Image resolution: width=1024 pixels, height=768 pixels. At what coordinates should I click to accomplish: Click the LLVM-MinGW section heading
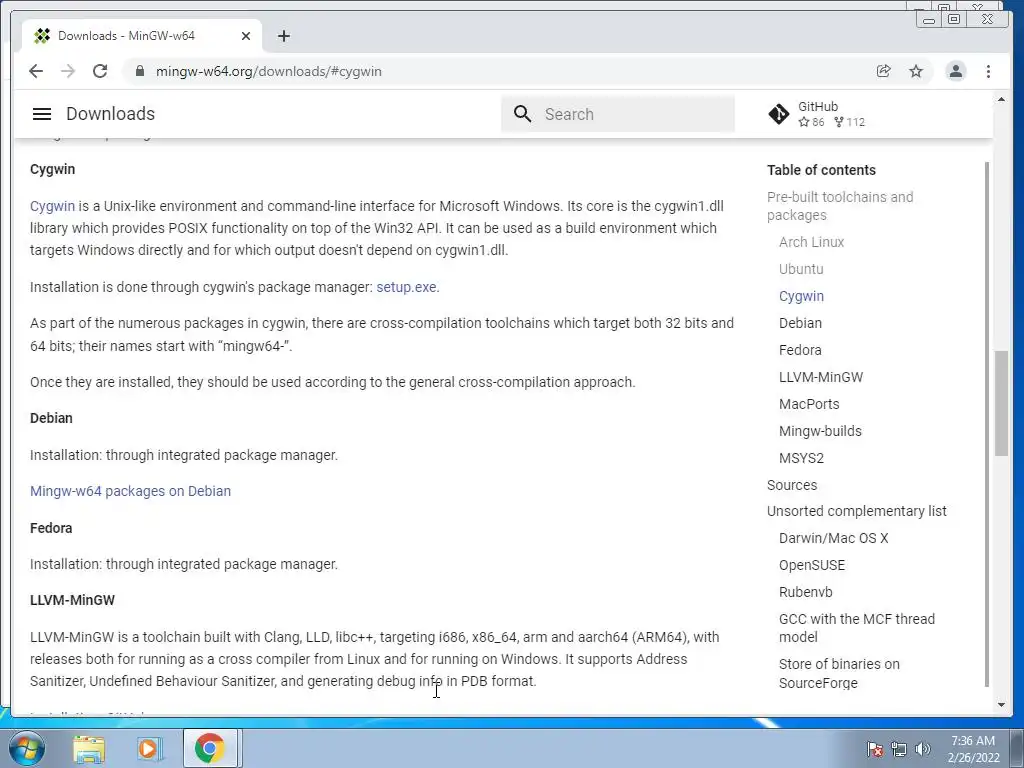tap(72, 600)
